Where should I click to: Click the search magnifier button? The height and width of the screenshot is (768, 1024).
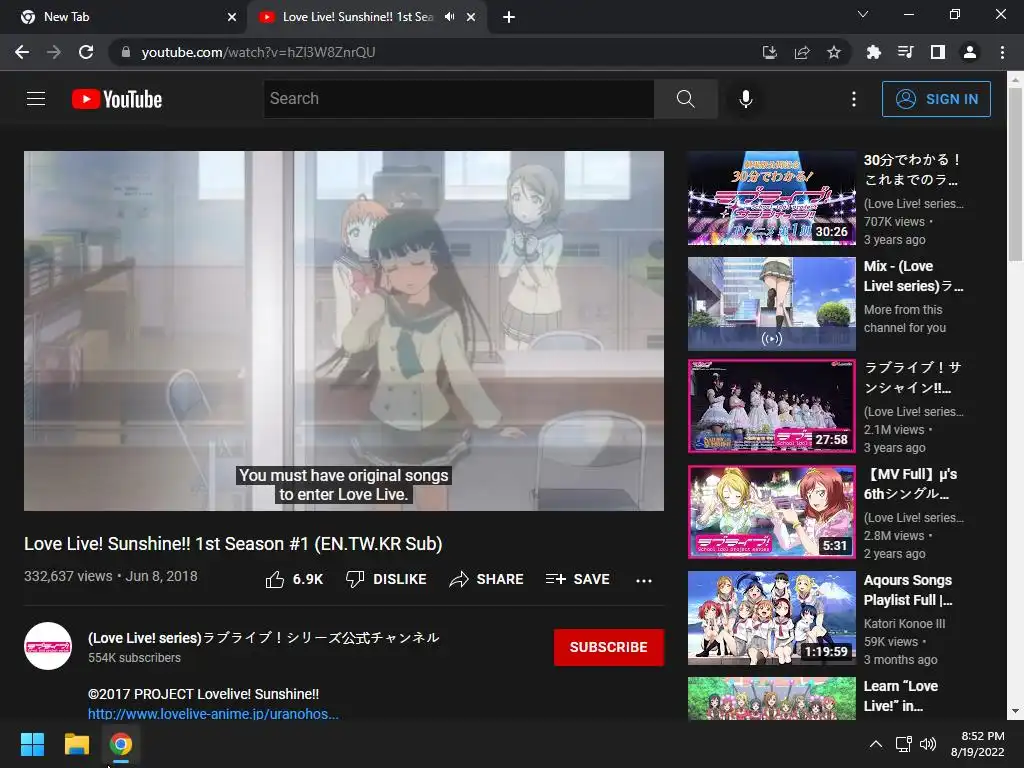[685, 99]
